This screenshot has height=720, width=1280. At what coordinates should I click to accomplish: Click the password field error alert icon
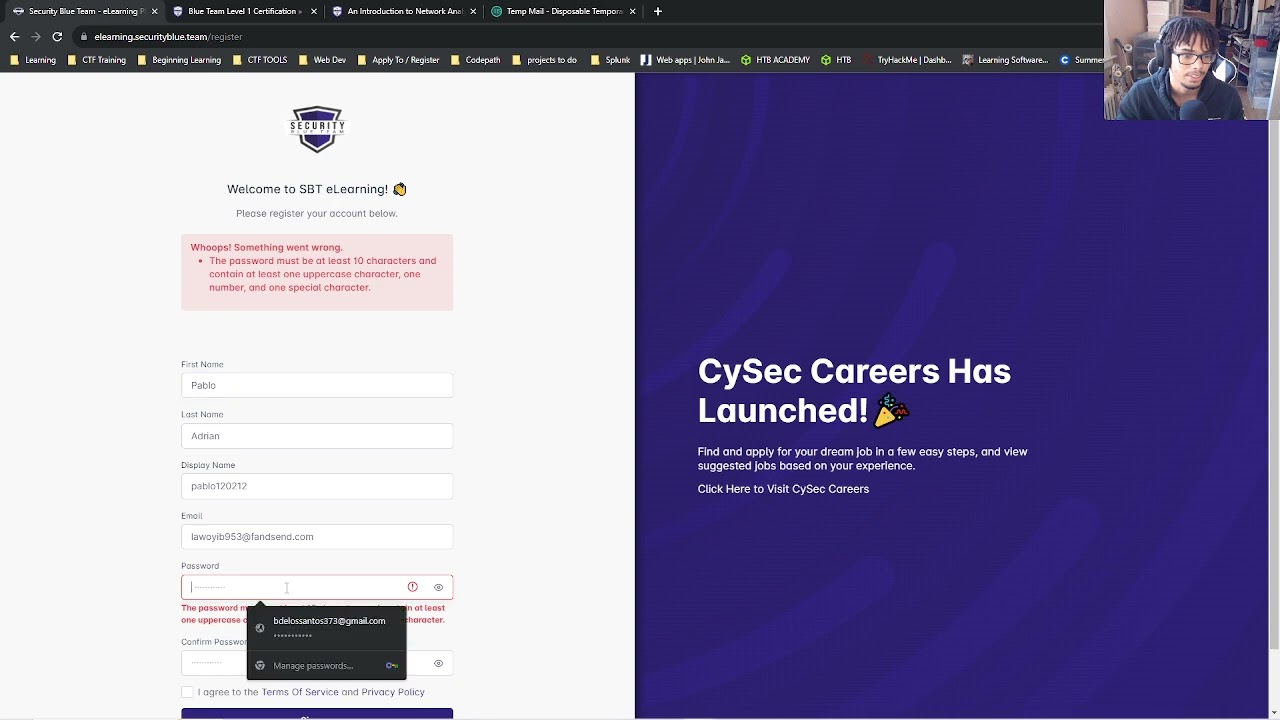click(x=412, y=587)
